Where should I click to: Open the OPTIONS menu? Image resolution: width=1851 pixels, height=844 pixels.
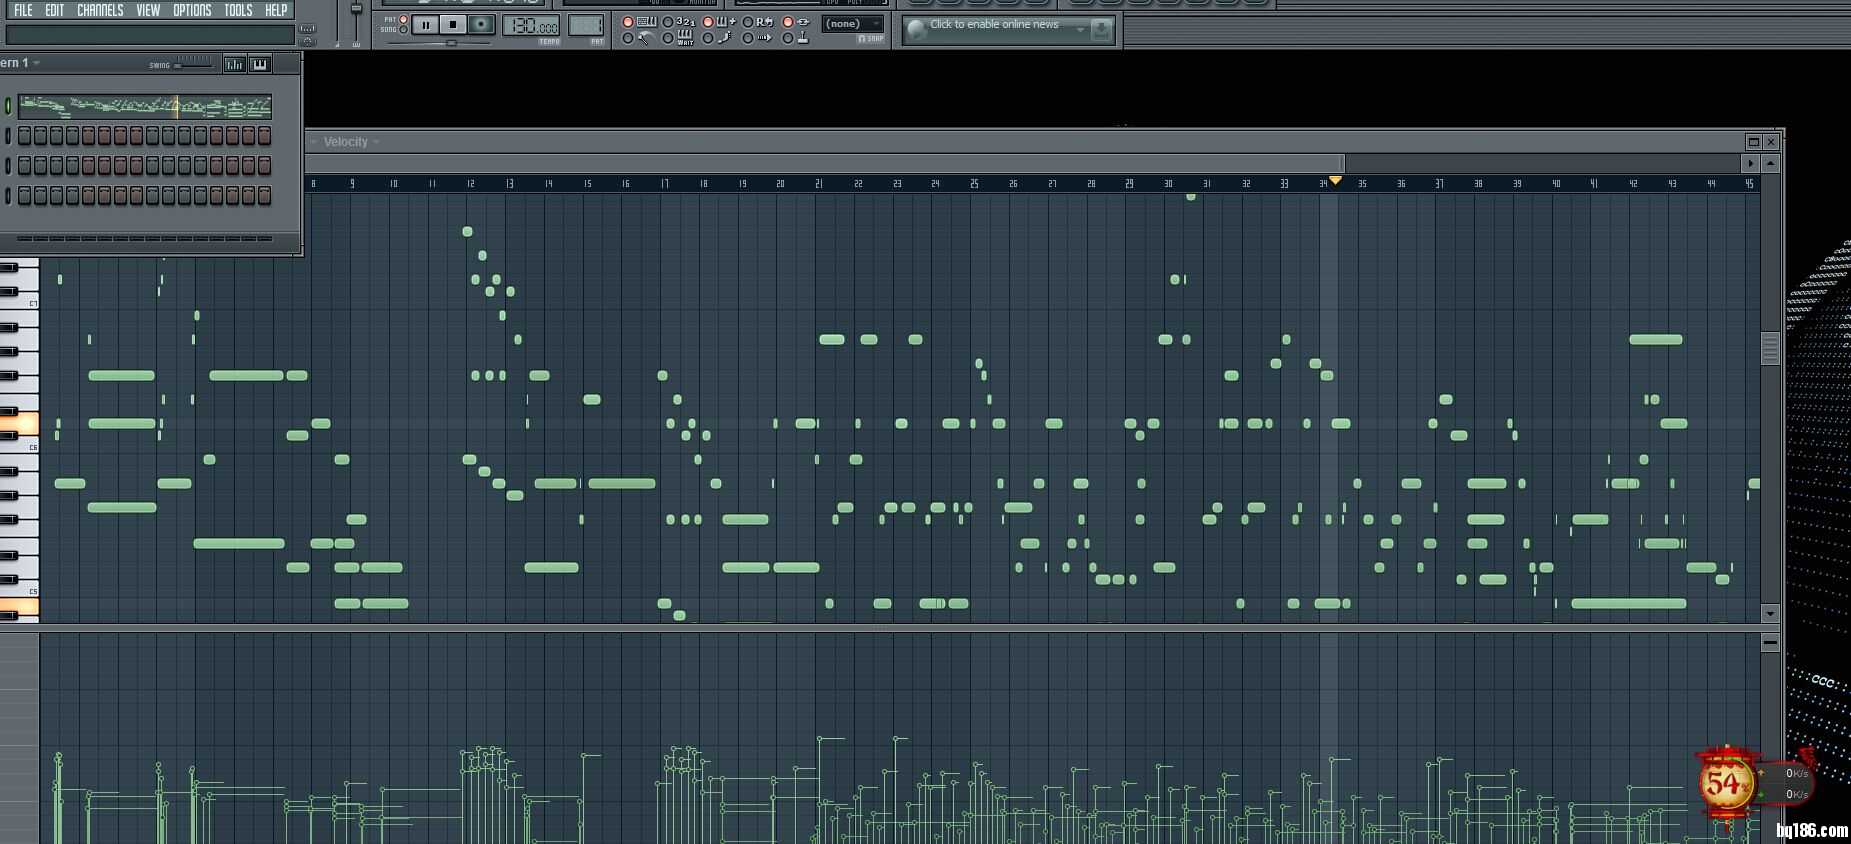(x=192, y=10)
